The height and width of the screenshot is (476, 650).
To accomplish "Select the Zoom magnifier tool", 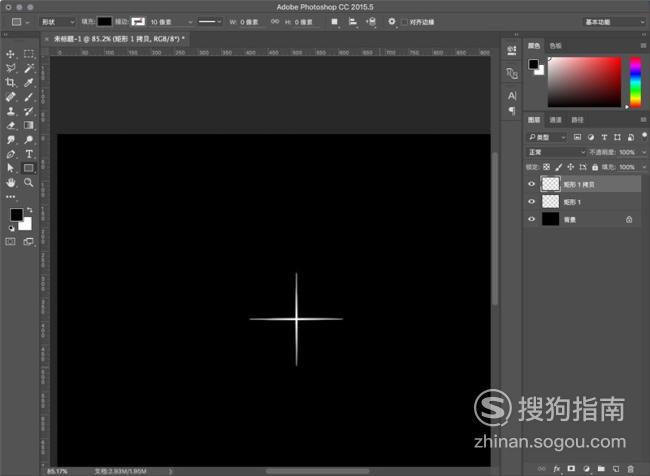I will (x=29, y=182).
